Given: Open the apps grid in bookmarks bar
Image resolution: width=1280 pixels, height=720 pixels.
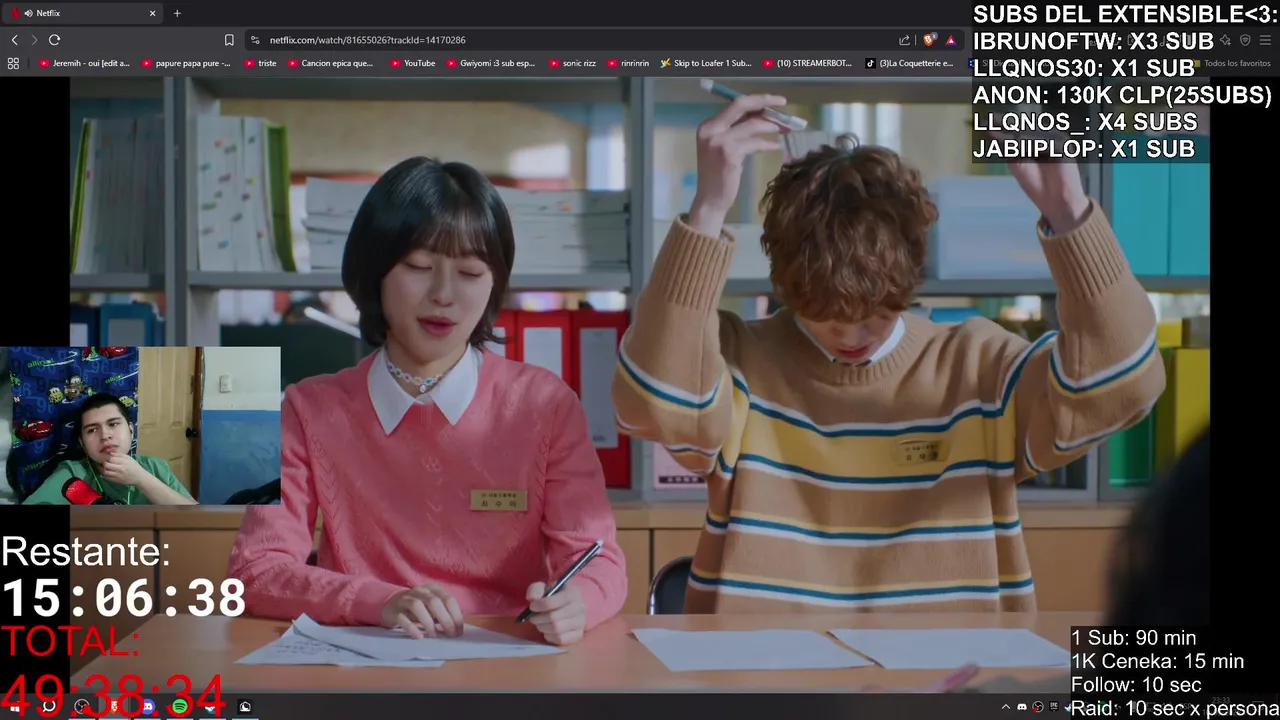Looking at the screenshot, I should (x=13, y=63).
